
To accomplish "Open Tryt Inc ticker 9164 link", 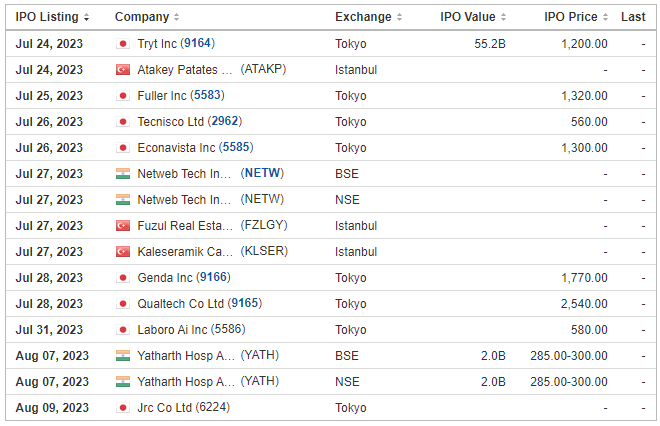I will pyautogui.click(x=197, y=43).
